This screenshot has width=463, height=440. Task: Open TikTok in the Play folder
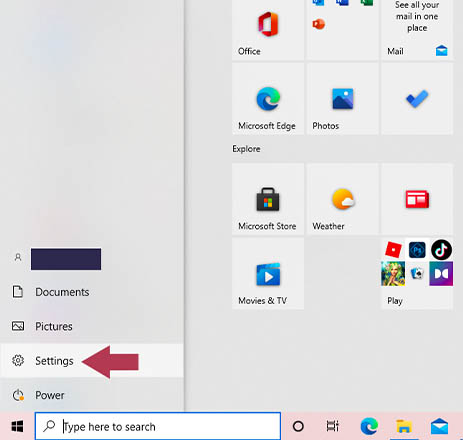[441, 250]
